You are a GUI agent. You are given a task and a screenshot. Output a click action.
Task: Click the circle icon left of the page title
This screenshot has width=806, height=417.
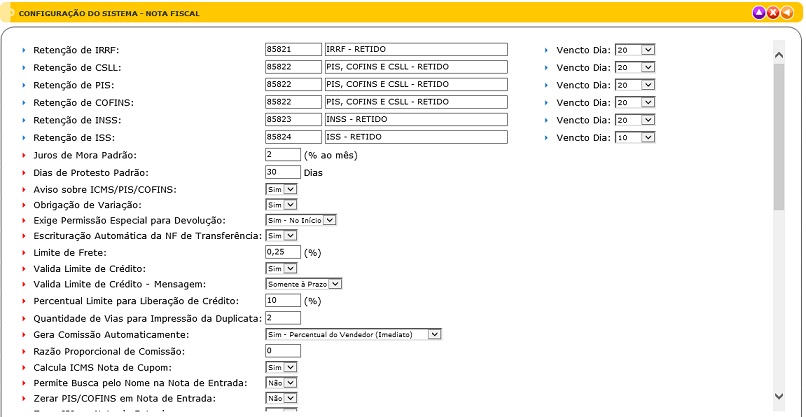(x=11, y=12)
